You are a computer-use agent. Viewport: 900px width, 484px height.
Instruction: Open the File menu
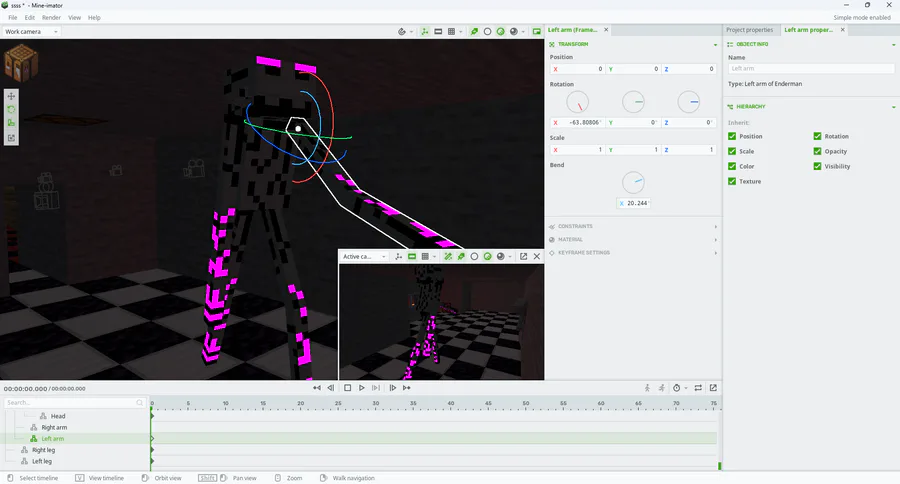(x=13, y=18)
